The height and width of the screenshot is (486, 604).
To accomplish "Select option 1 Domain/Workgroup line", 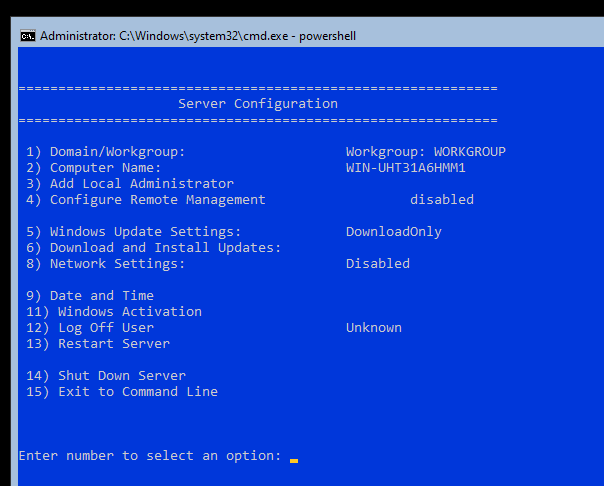I will click(x=106, y=152).
